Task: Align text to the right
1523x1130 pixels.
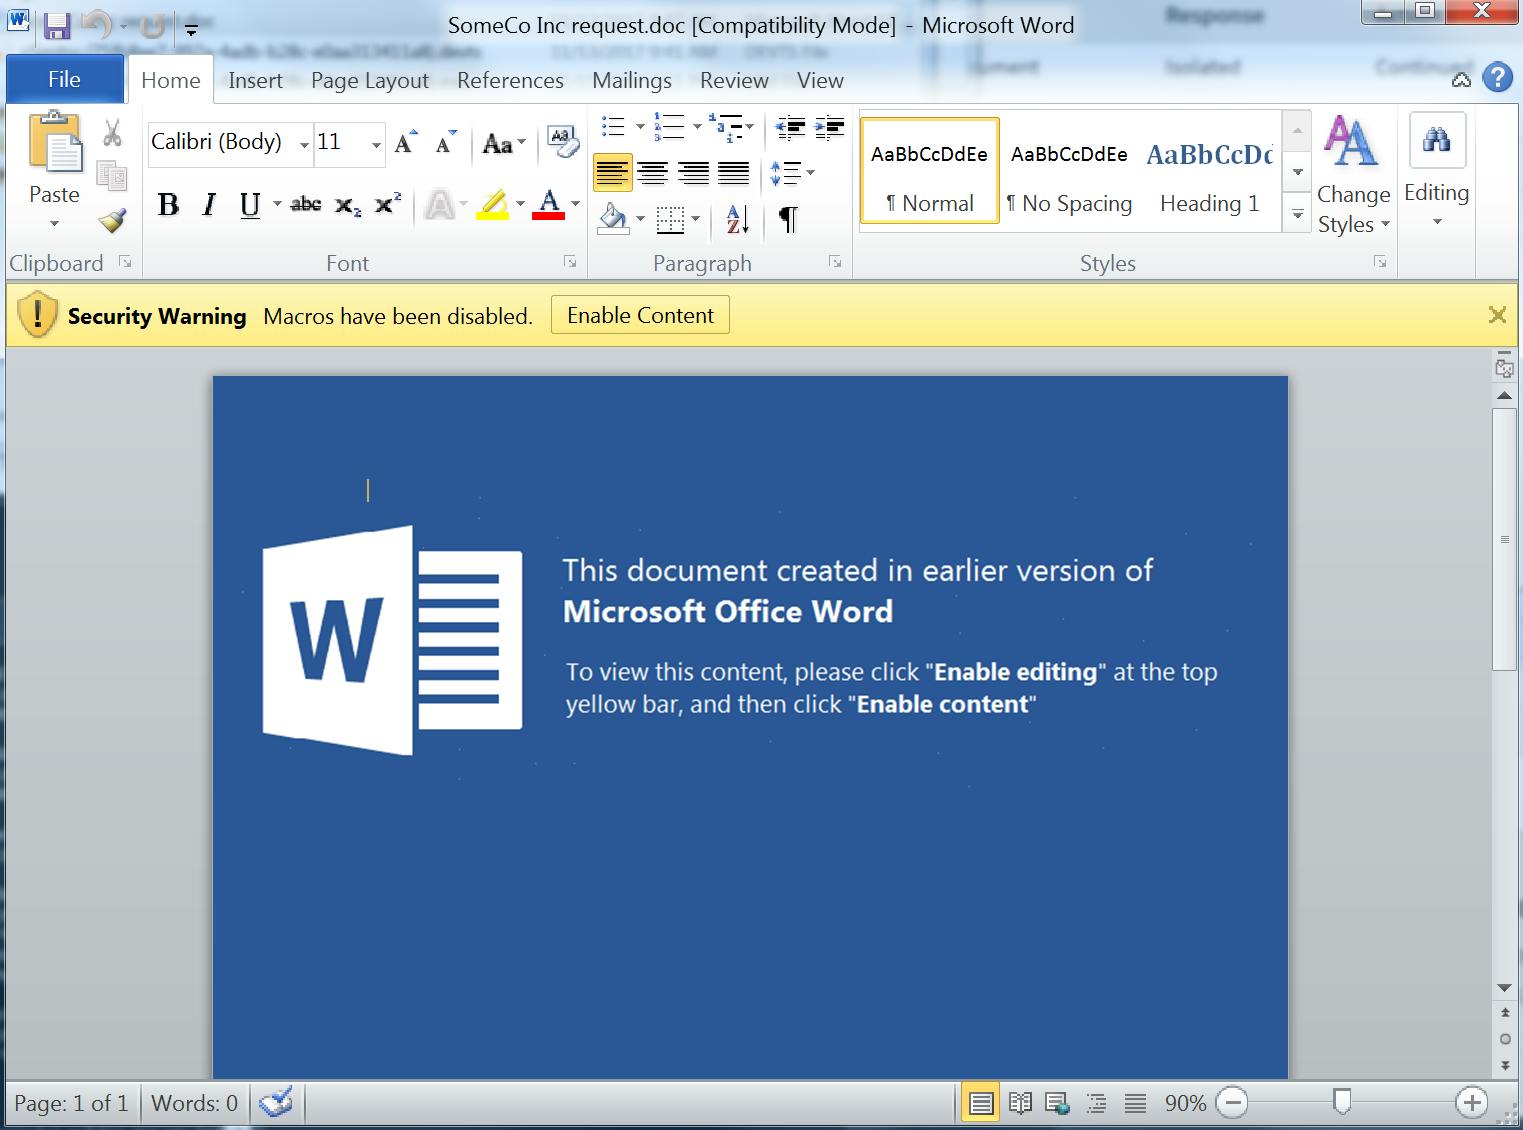Action: (693, 173)
